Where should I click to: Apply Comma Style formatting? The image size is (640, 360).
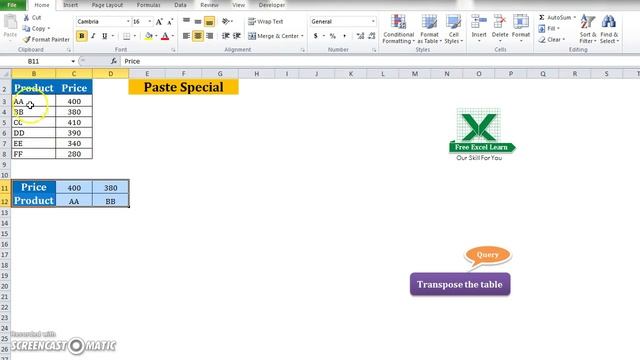coord(344,36)
